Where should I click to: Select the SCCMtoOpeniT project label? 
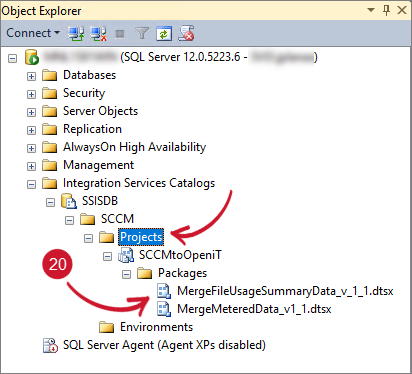click(180, 255)
